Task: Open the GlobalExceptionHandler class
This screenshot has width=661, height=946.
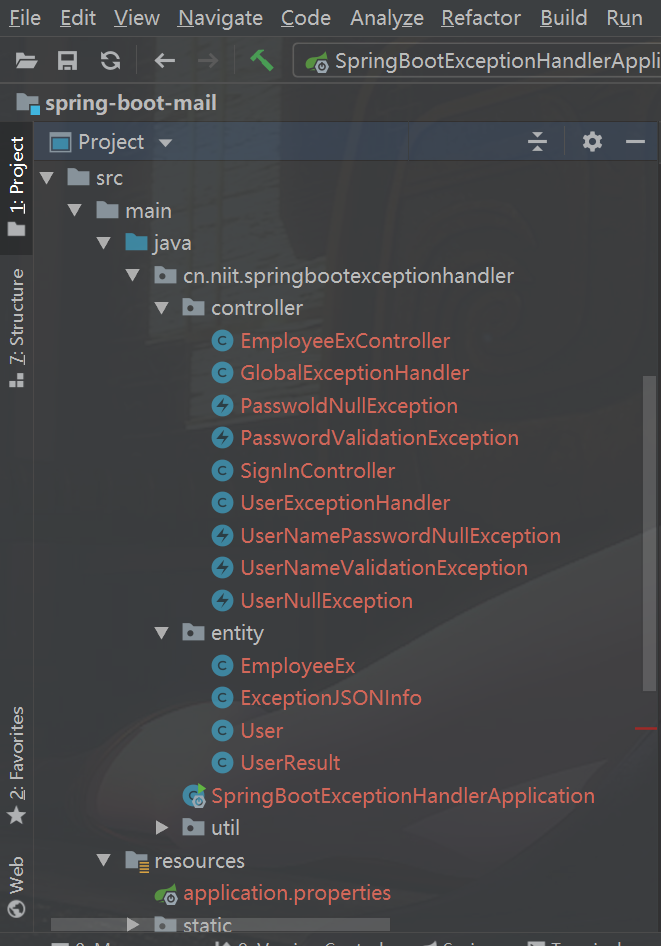Action: 354,373
